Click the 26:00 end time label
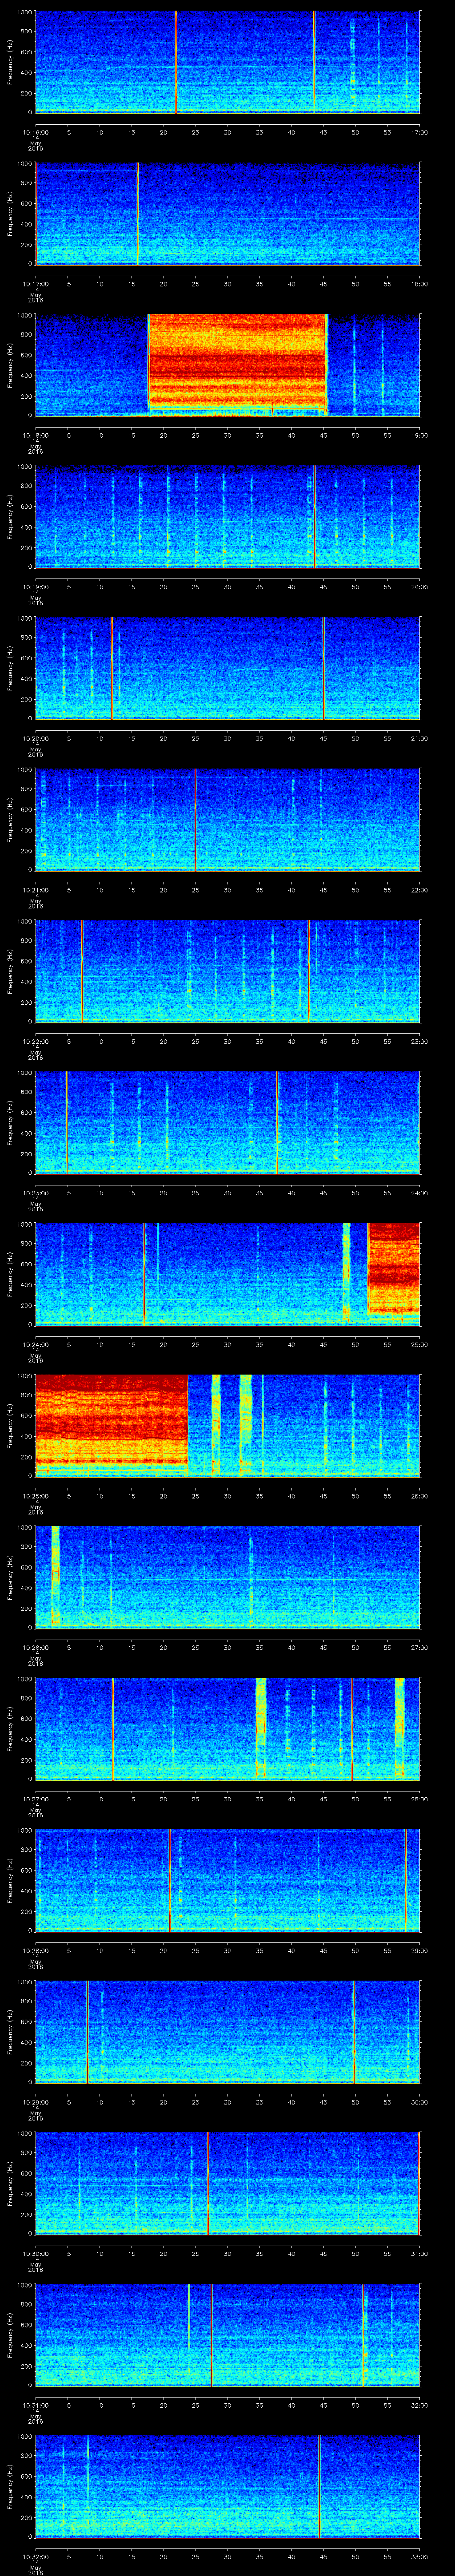The width and height of the screenshot is (455, 2576). (x=419, y=1496)
